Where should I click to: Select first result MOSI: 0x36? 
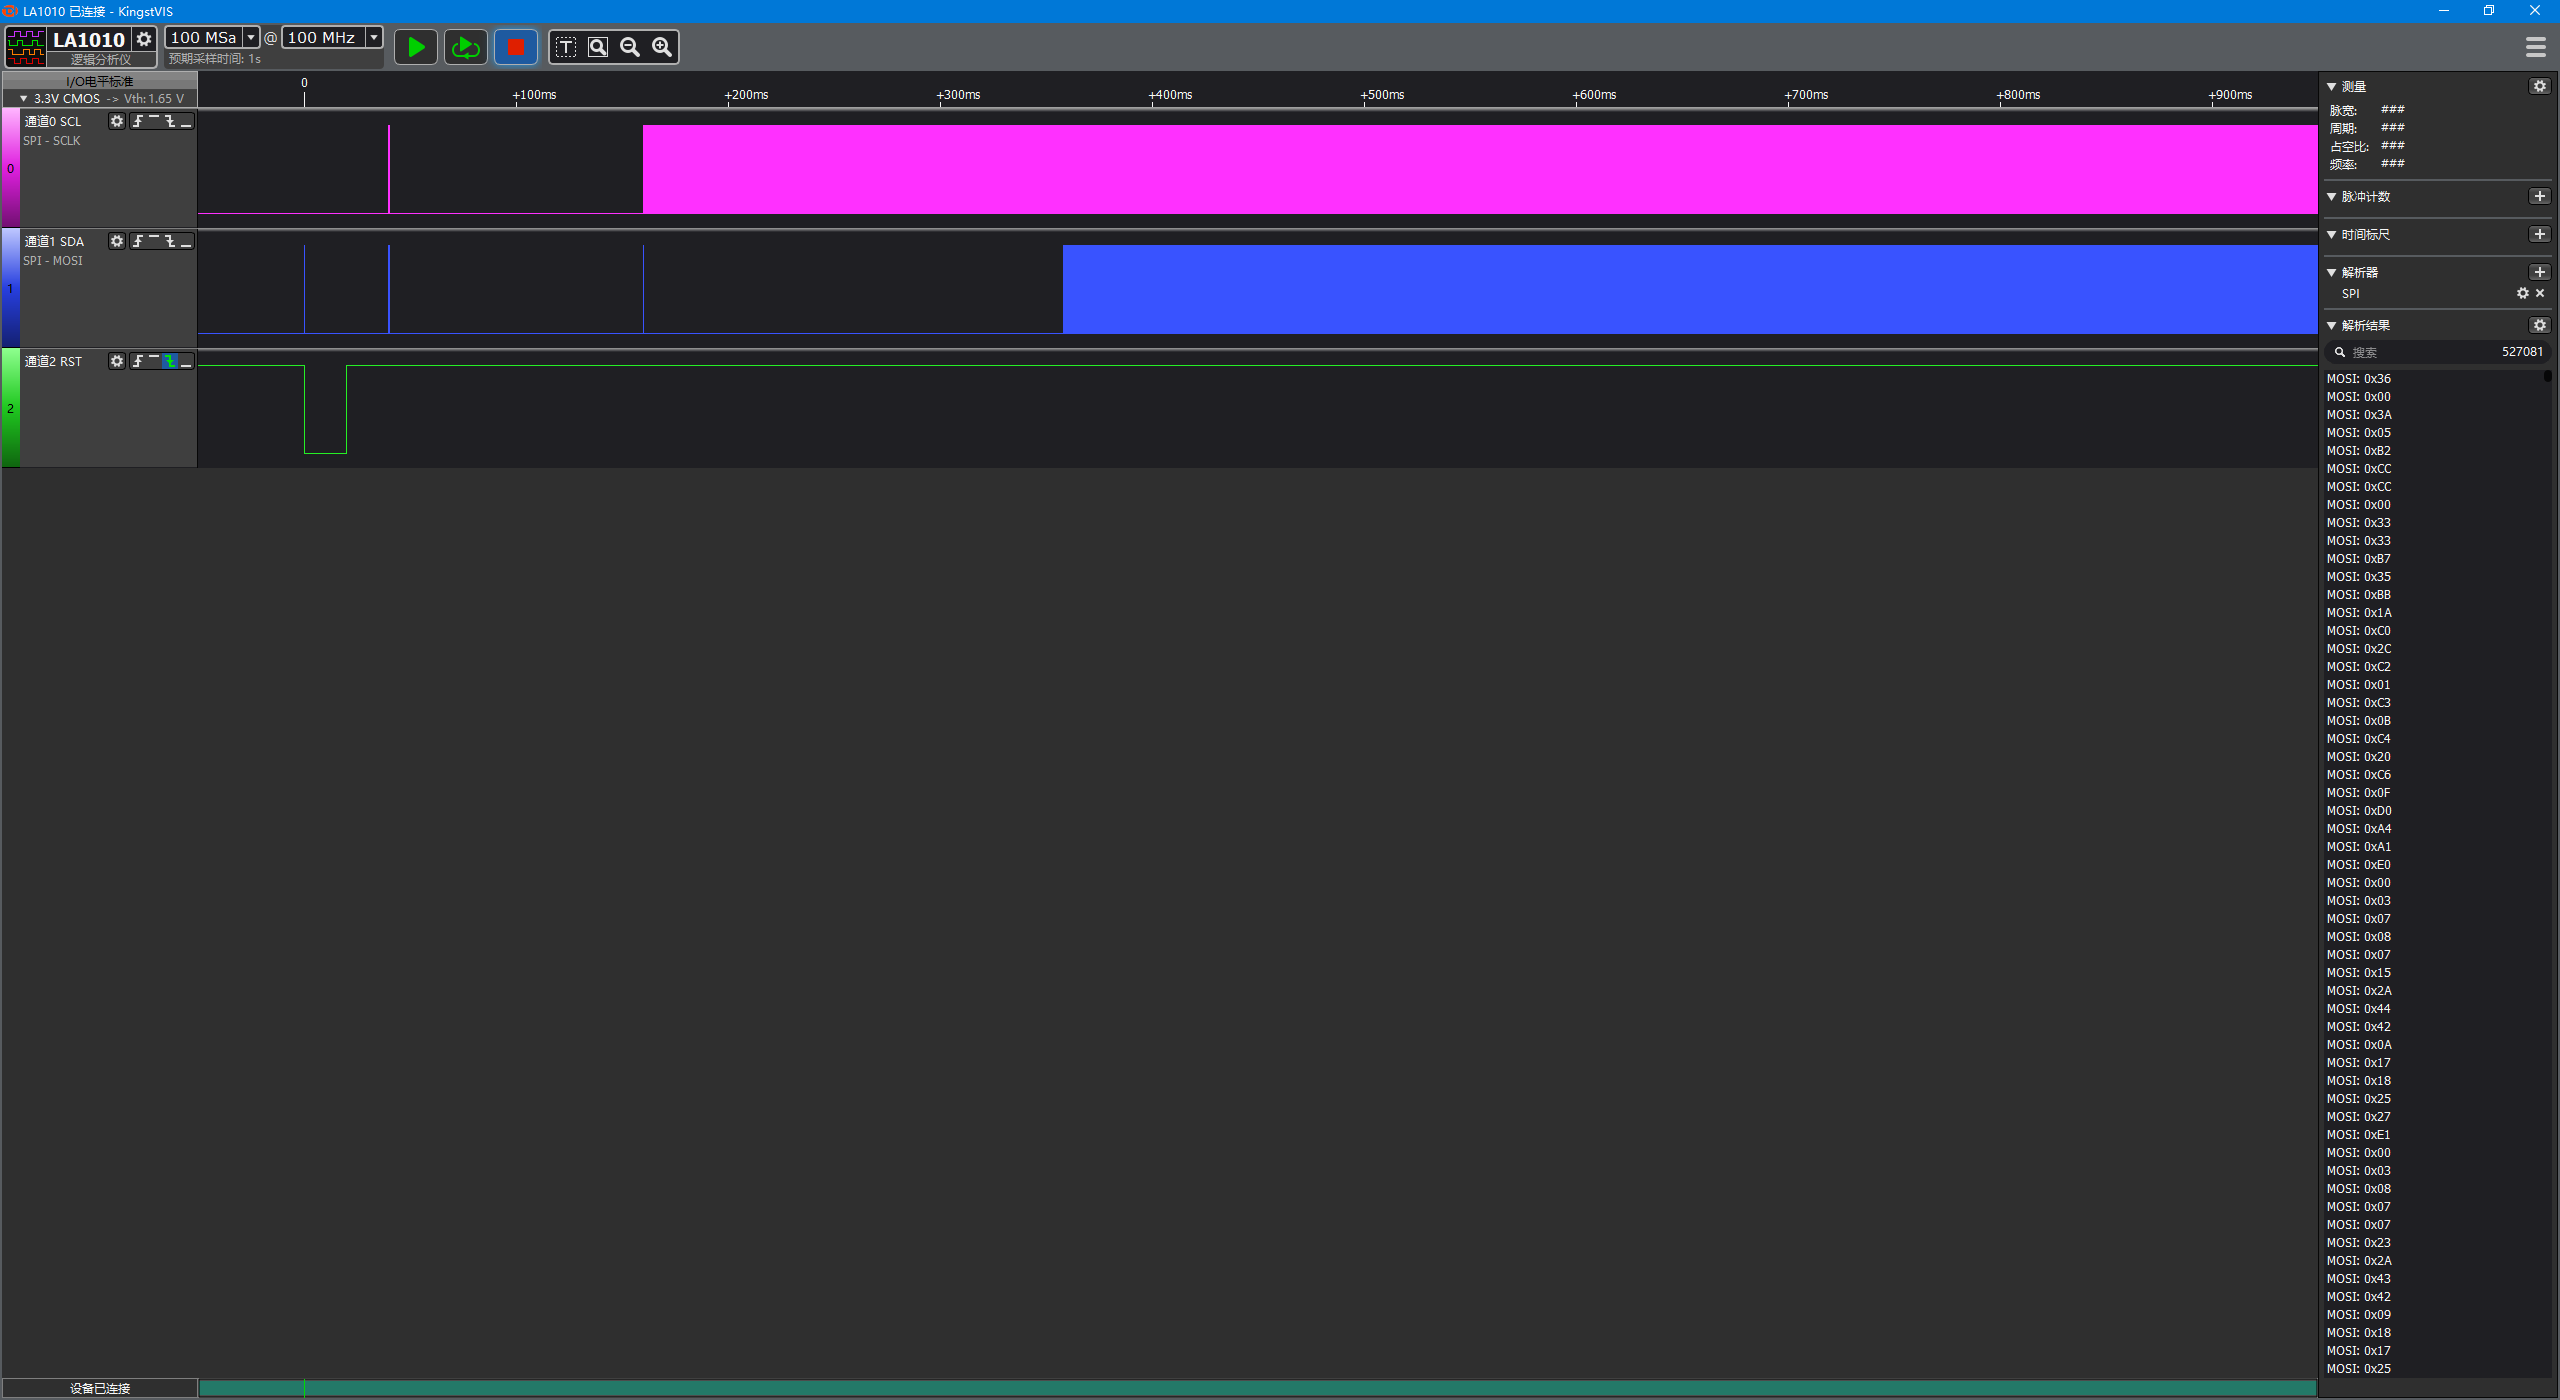point(2359,379)
